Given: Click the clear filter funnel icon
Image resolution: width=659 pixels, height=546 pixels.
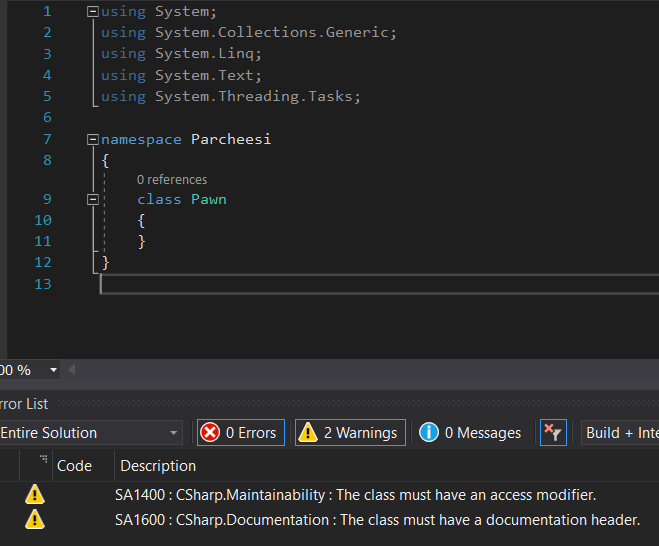Looking at the screenshot, I should click(553, 433).
